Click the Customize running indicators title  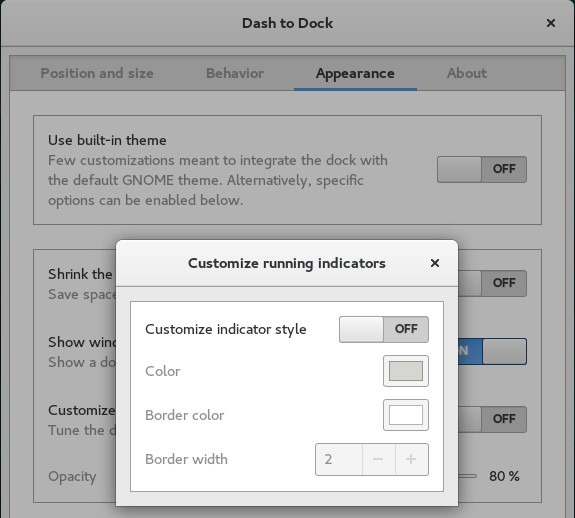[x=287, y=263]
